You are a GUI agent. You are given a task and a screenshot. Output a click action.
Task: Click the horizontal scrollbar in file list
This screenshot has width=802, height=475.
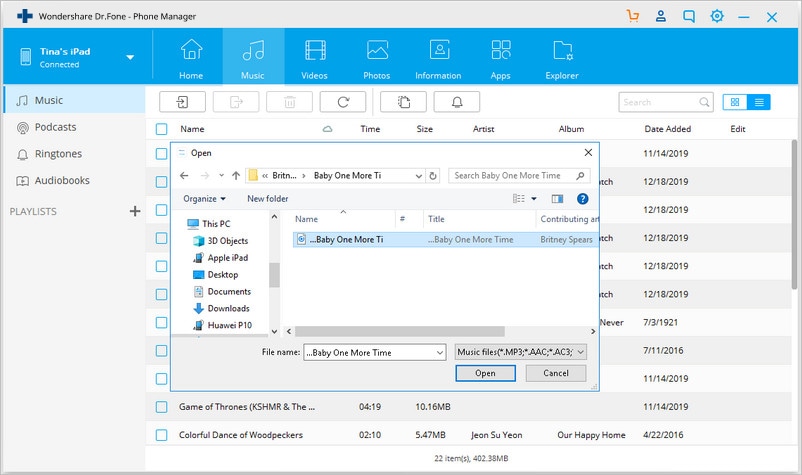click(400, 331)
